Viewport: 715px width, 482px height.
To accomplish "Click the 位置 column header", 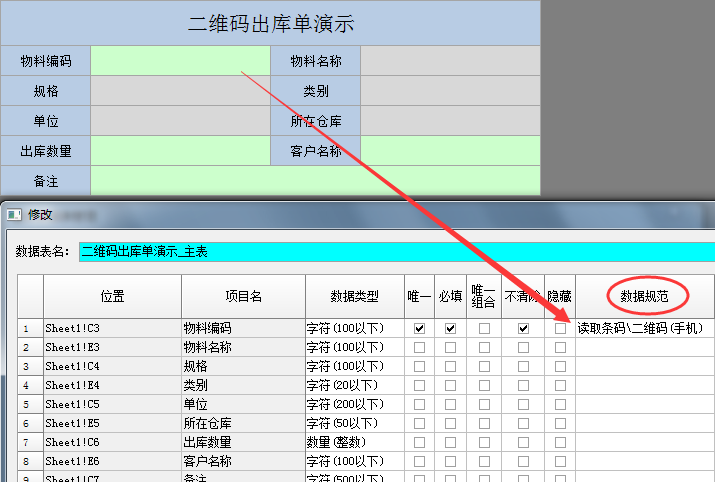I will (112, 296).
